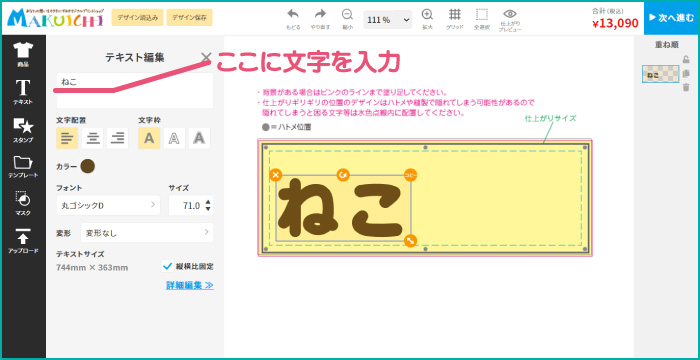
Task: Align text left
Action: (x=67, y=138)
